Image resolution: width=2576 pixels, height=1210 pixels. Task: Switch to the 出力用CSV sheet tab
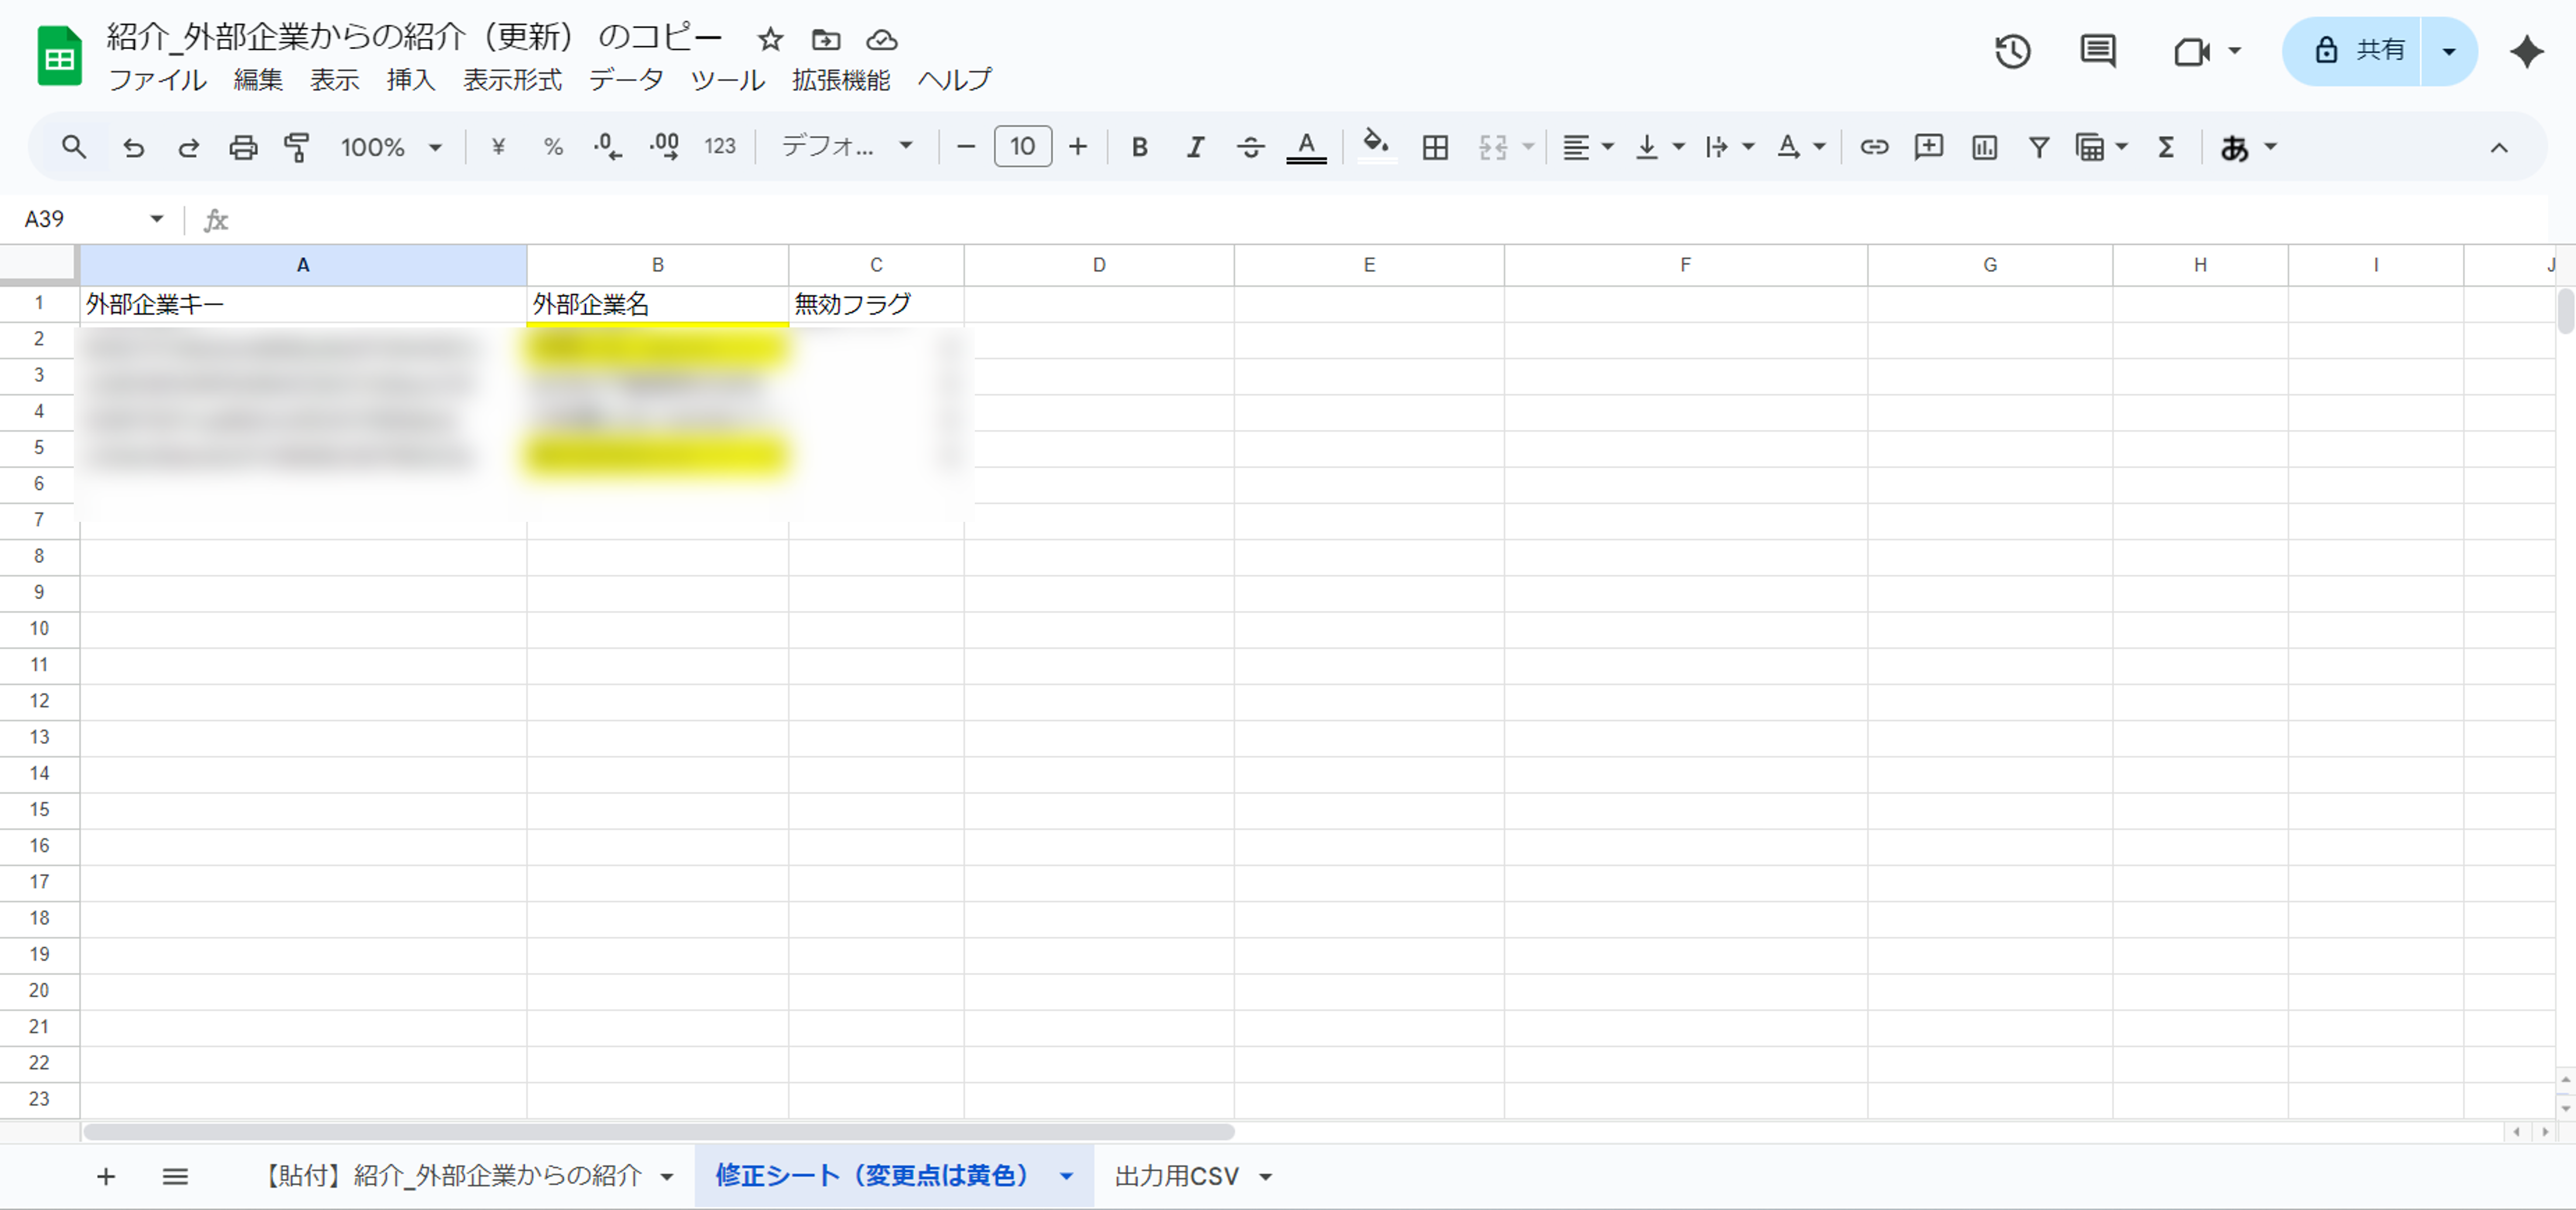pyautogui.click(x=1176, y=1176)
